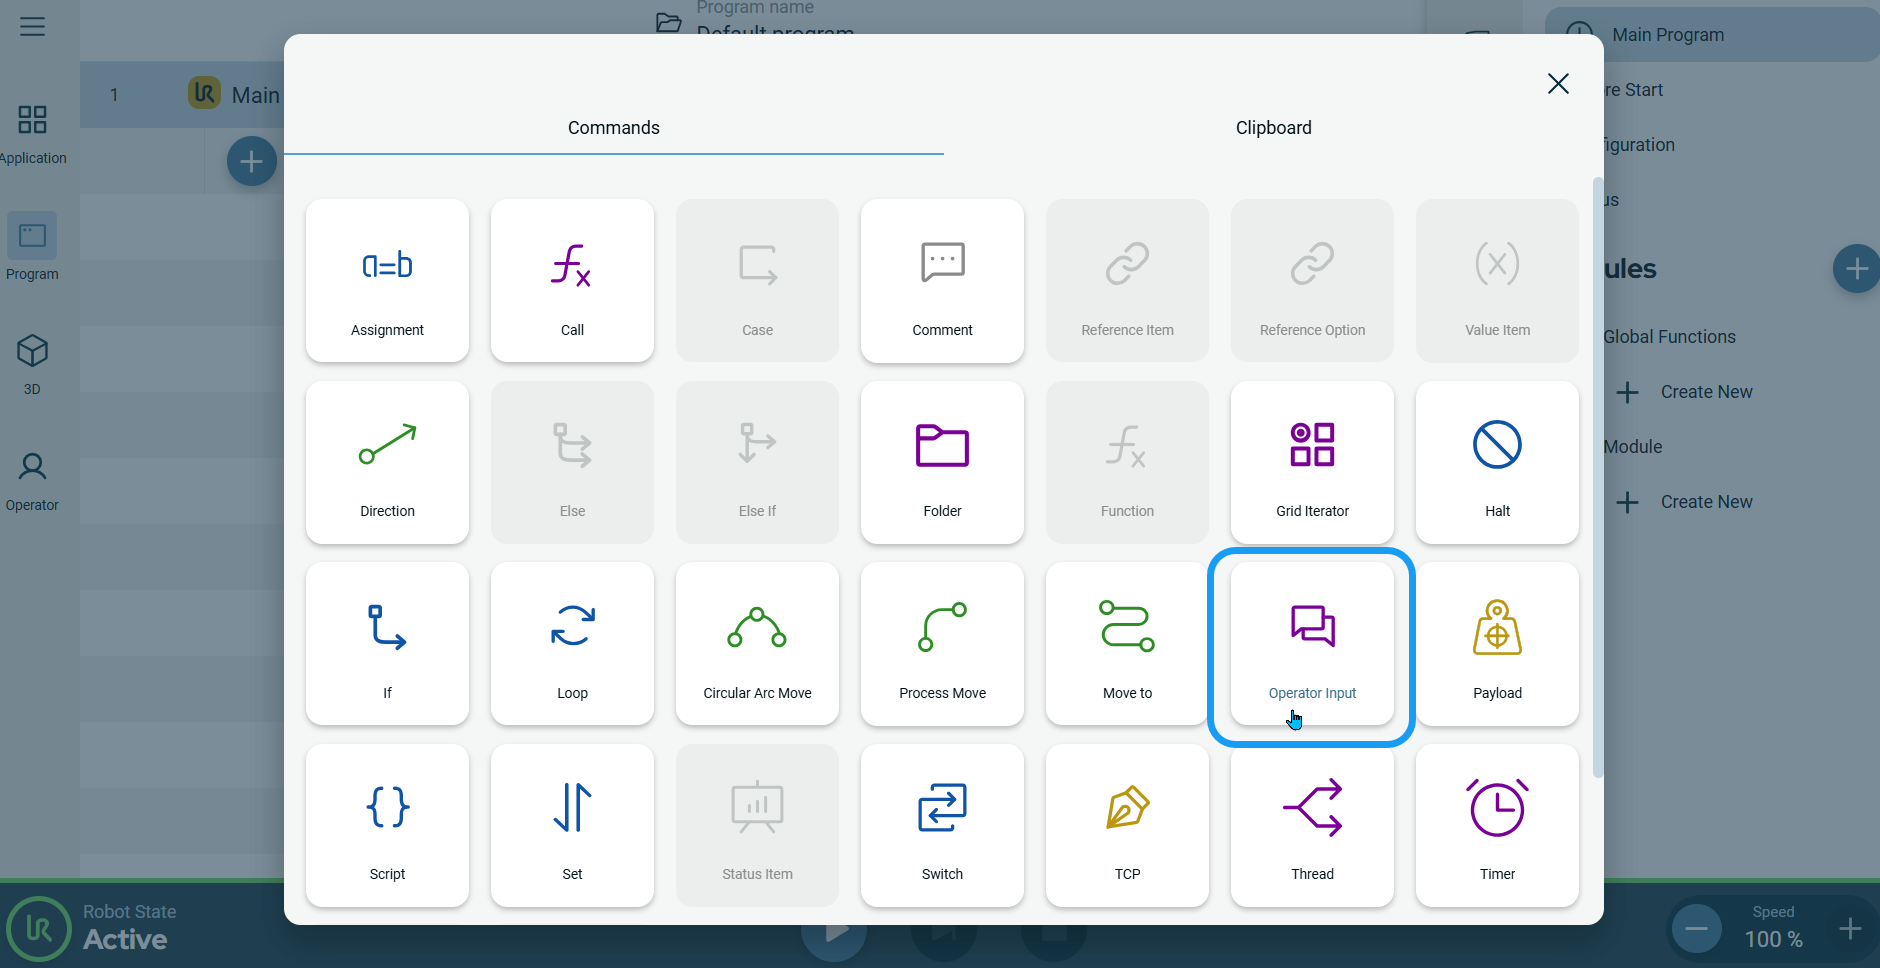Insert the Move to command
This screenshot has height=968, width=1880.
(1127, 644)
